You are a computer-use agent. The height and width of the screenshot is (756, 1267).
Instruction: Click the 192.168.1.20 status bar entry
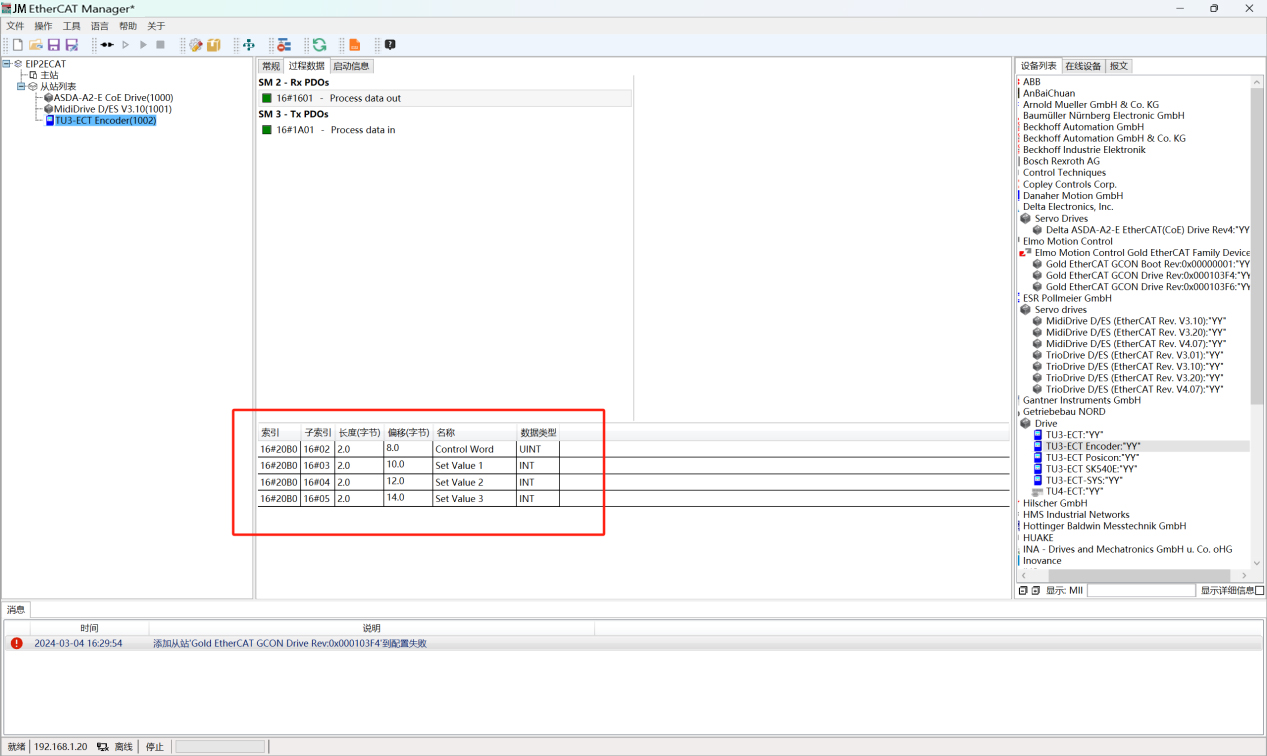pos(61,747)
